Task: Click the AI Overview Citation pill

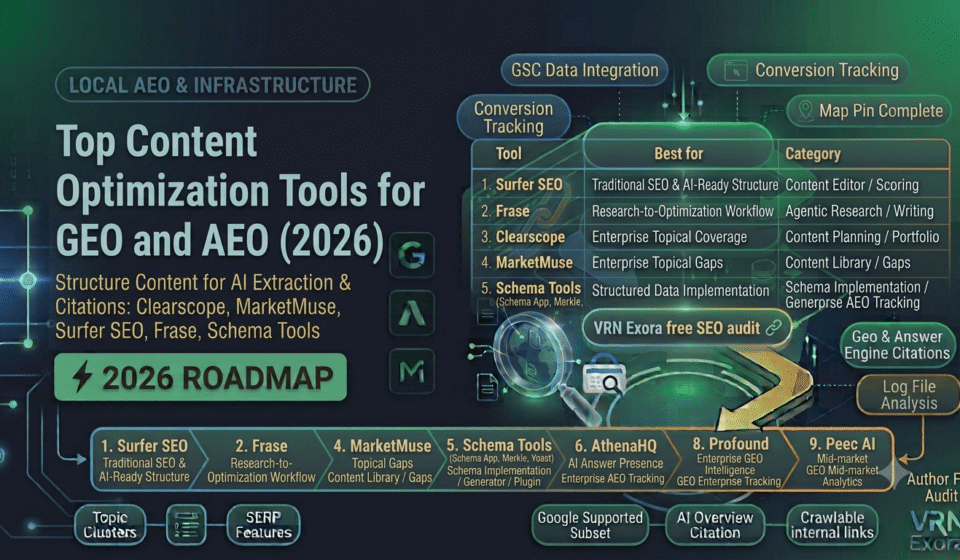Action: [x=715, y=525]
